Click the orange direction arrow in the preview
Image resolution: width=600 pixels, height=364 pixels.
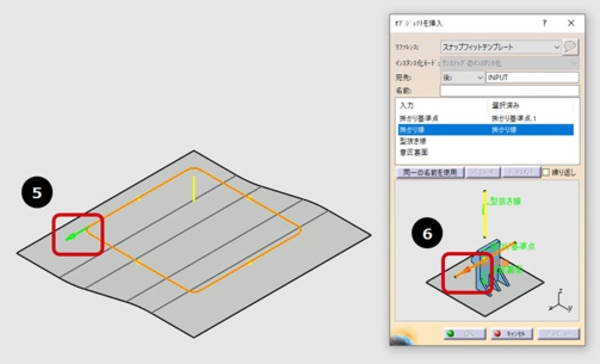[x=466, y=271]
